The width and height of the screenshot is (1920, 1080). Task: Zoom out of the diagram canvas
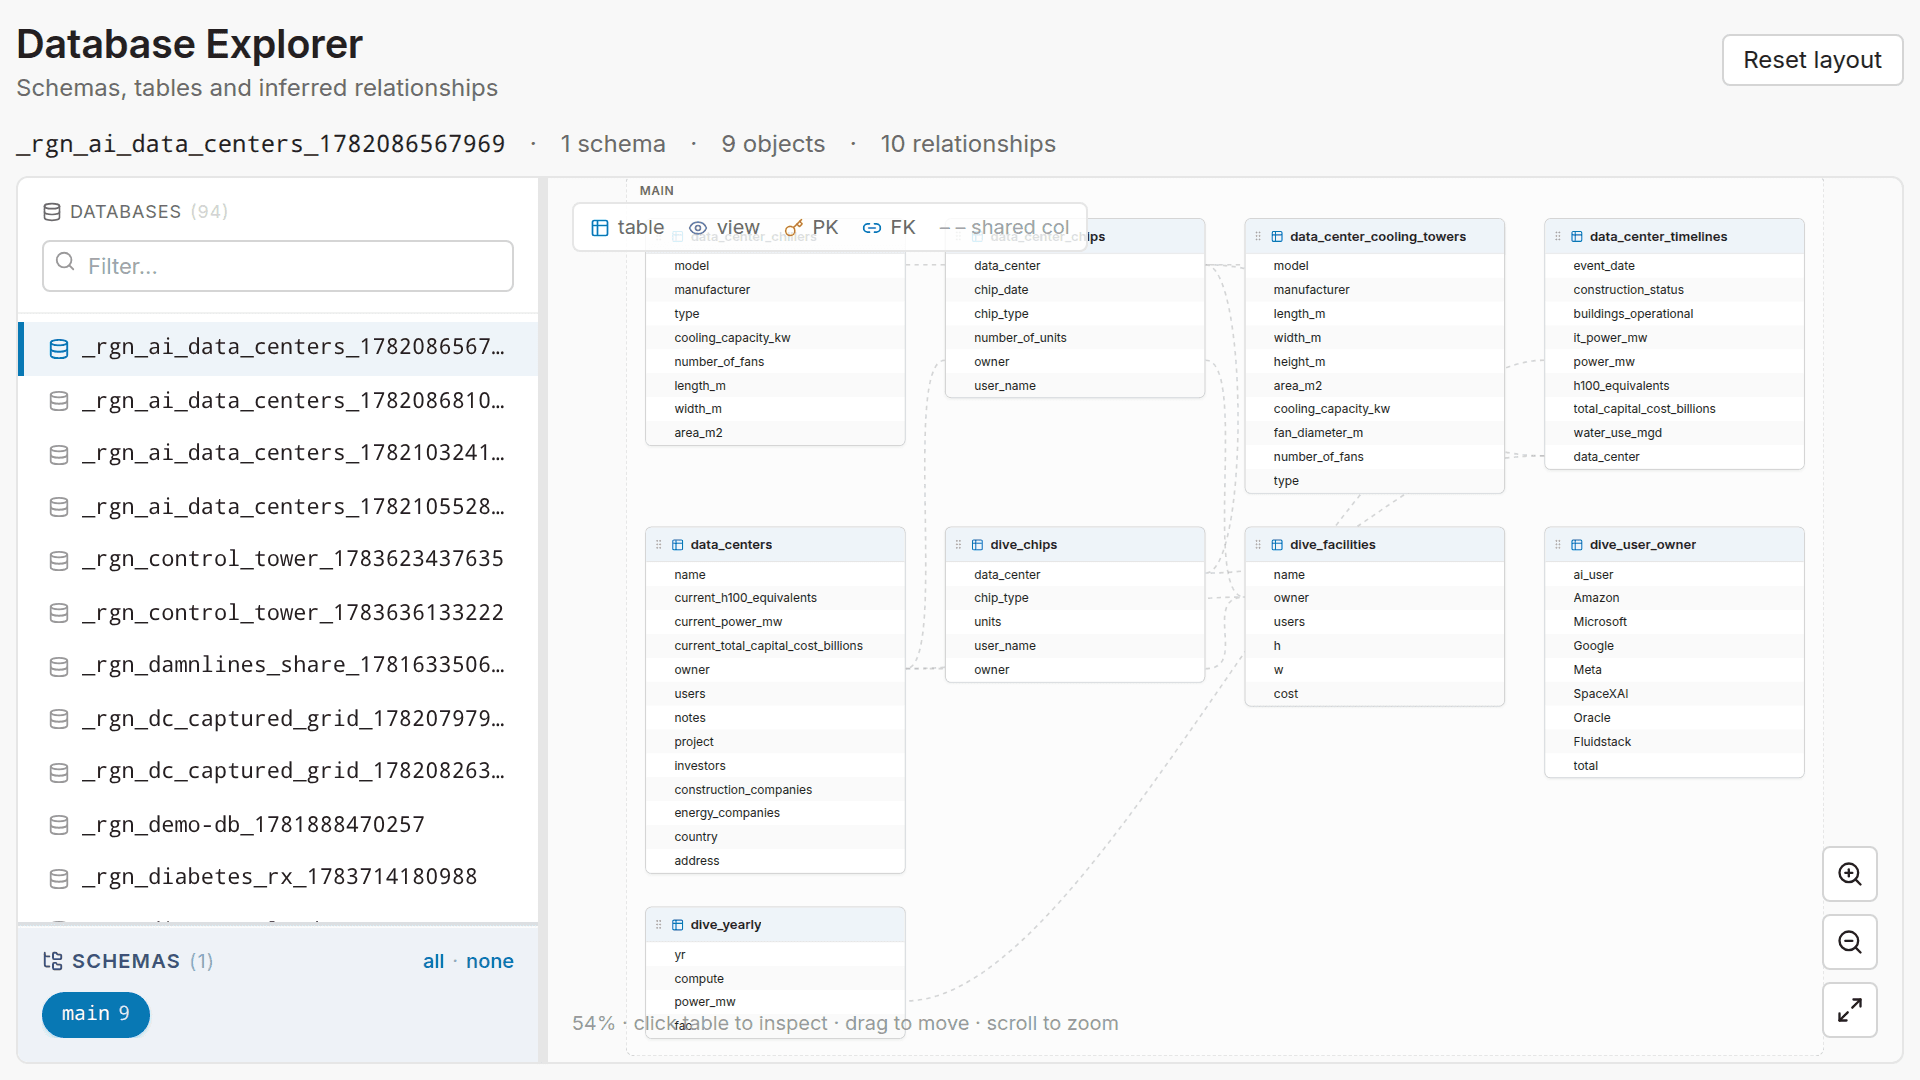(x=1850, y=942)
